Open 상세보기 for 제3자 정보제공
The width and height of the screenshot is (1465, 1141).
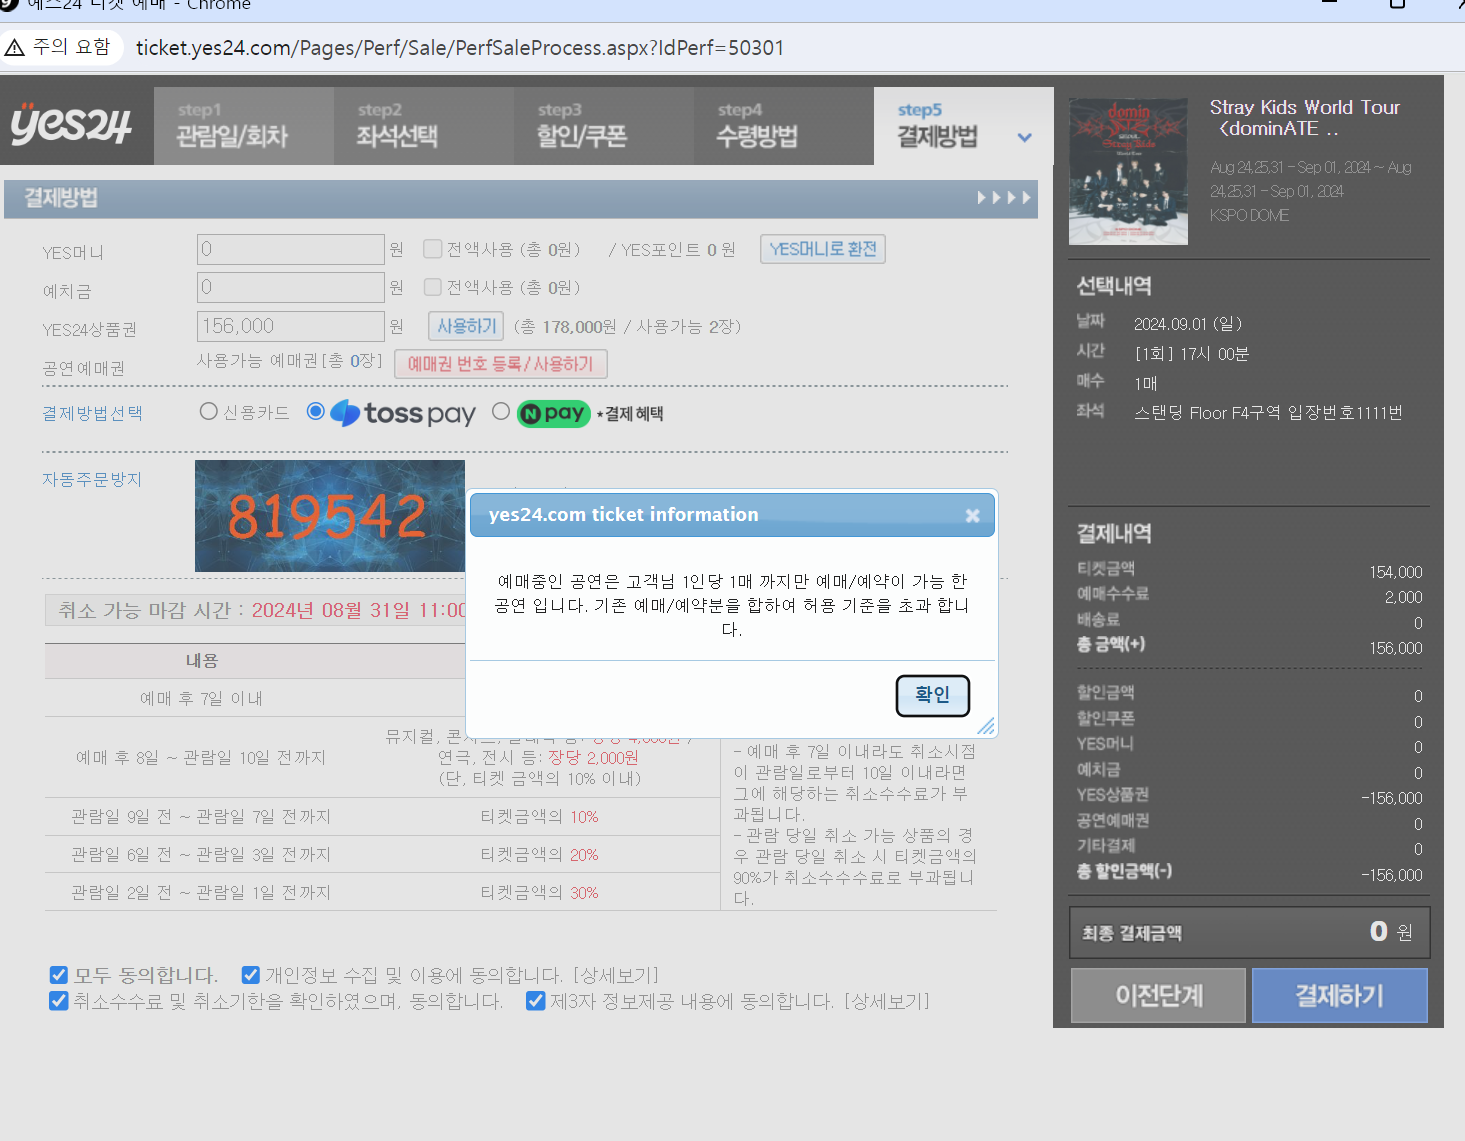tap(887, 1001)
